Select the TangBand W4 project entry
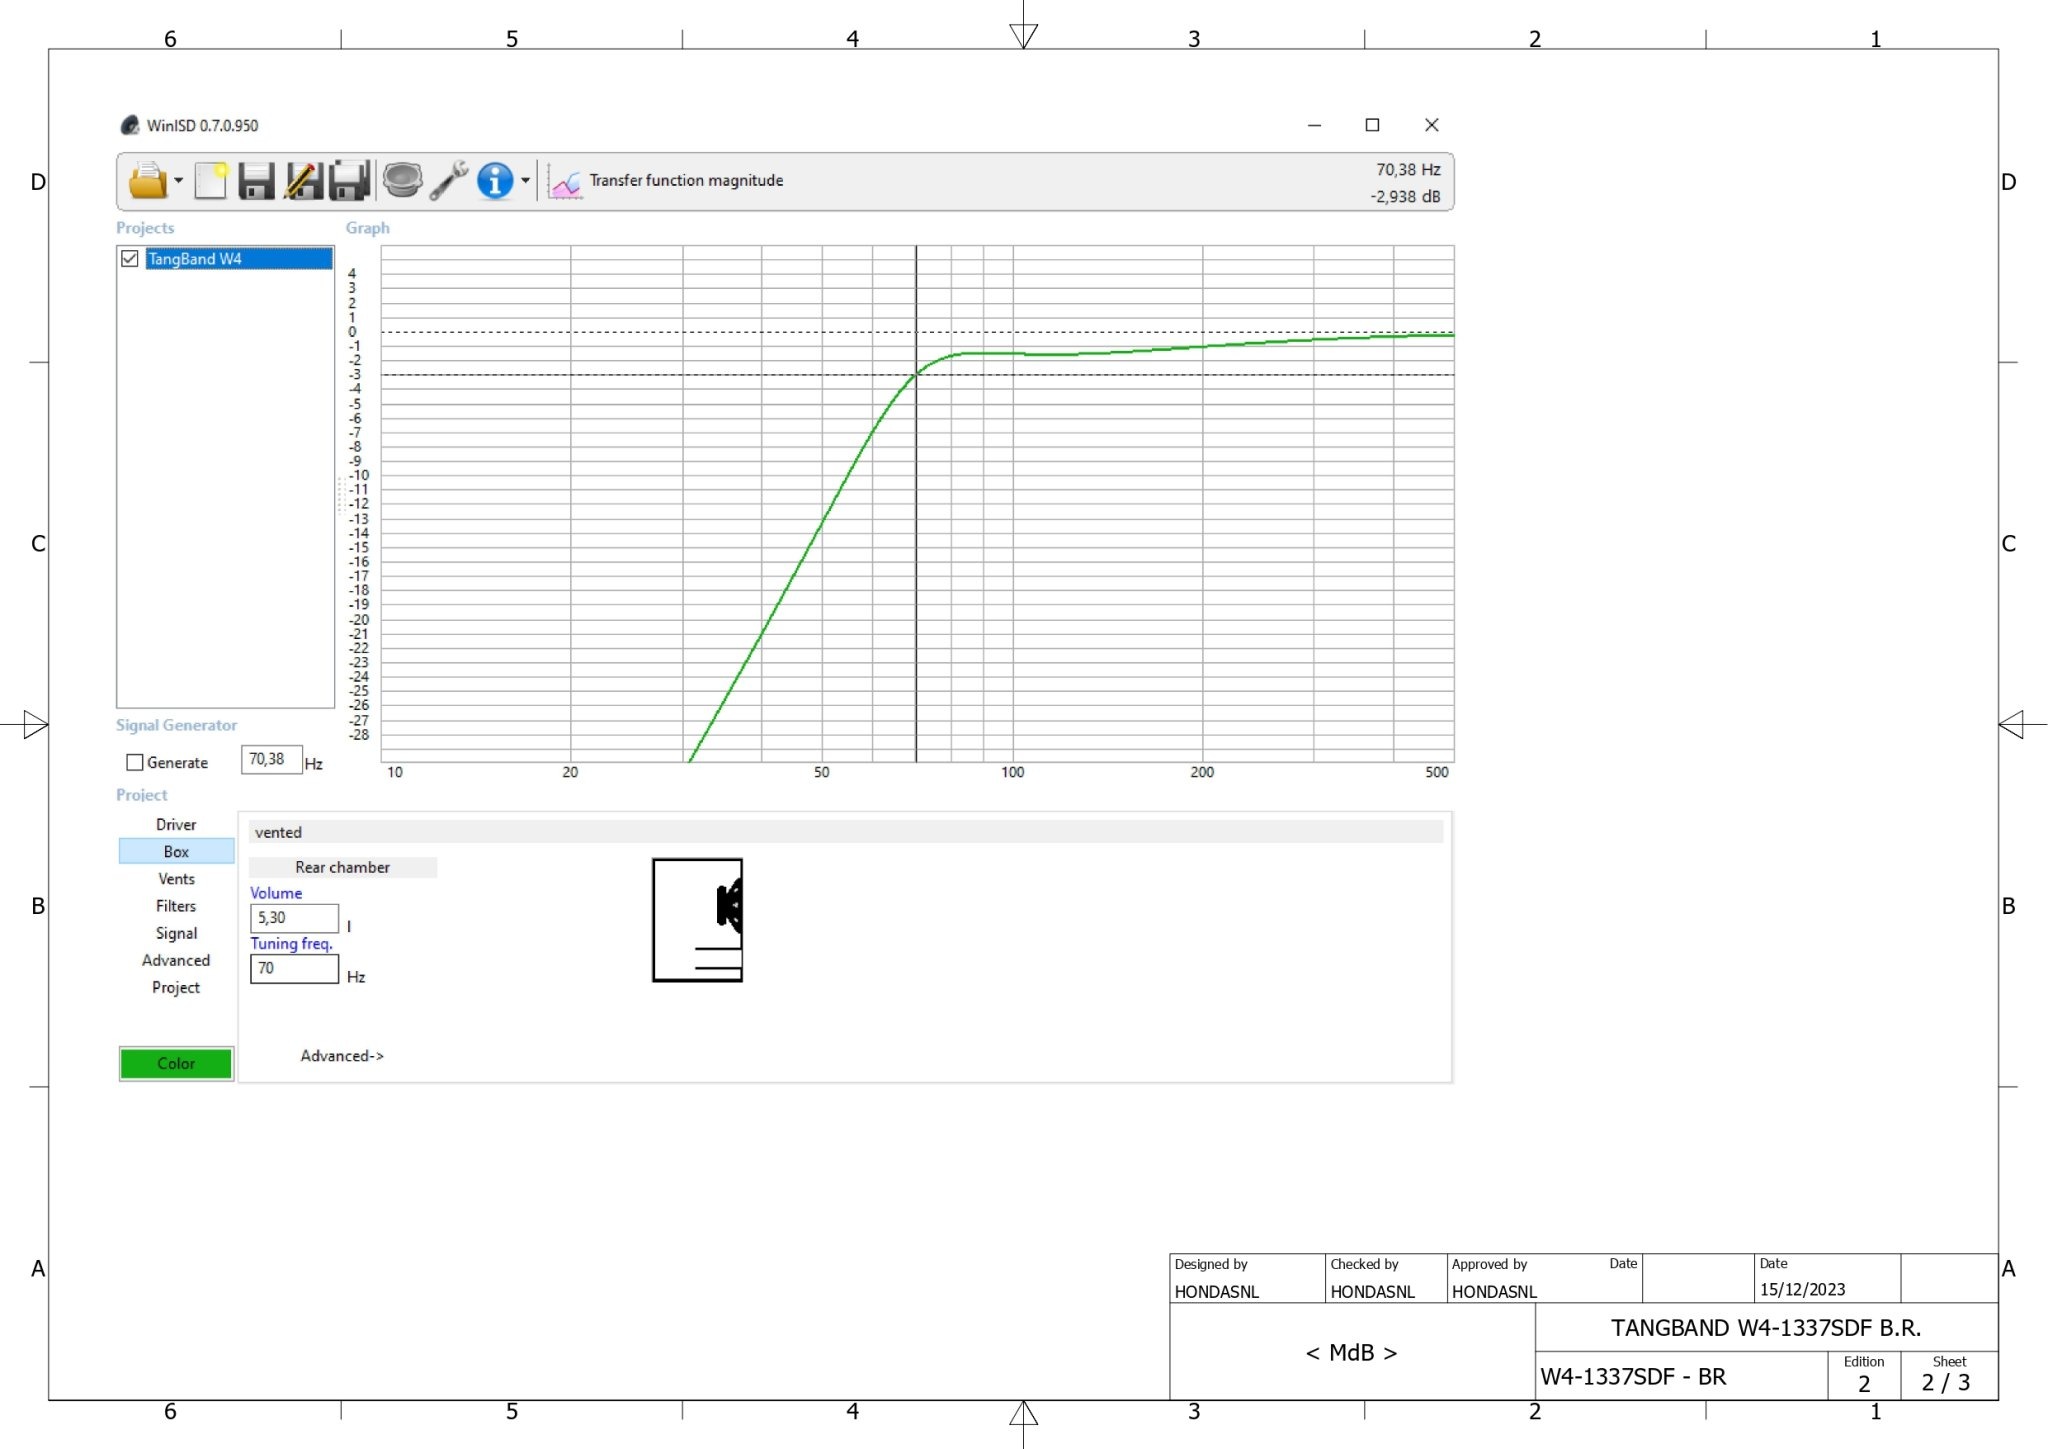 [x=239, y=259]
